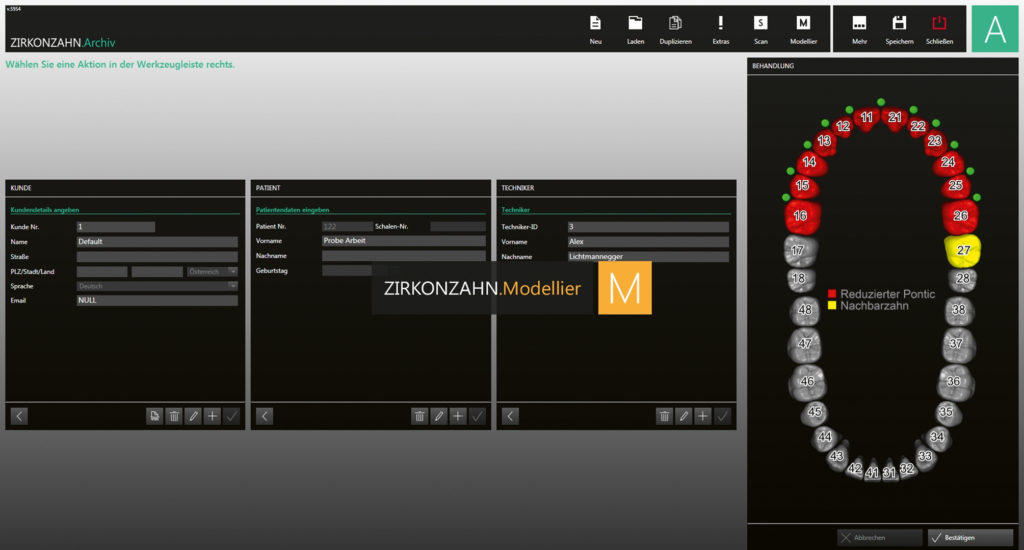Click the Neu toolbar icon
The height and width of the screenshot is (550, 1024).
(595, 23)
